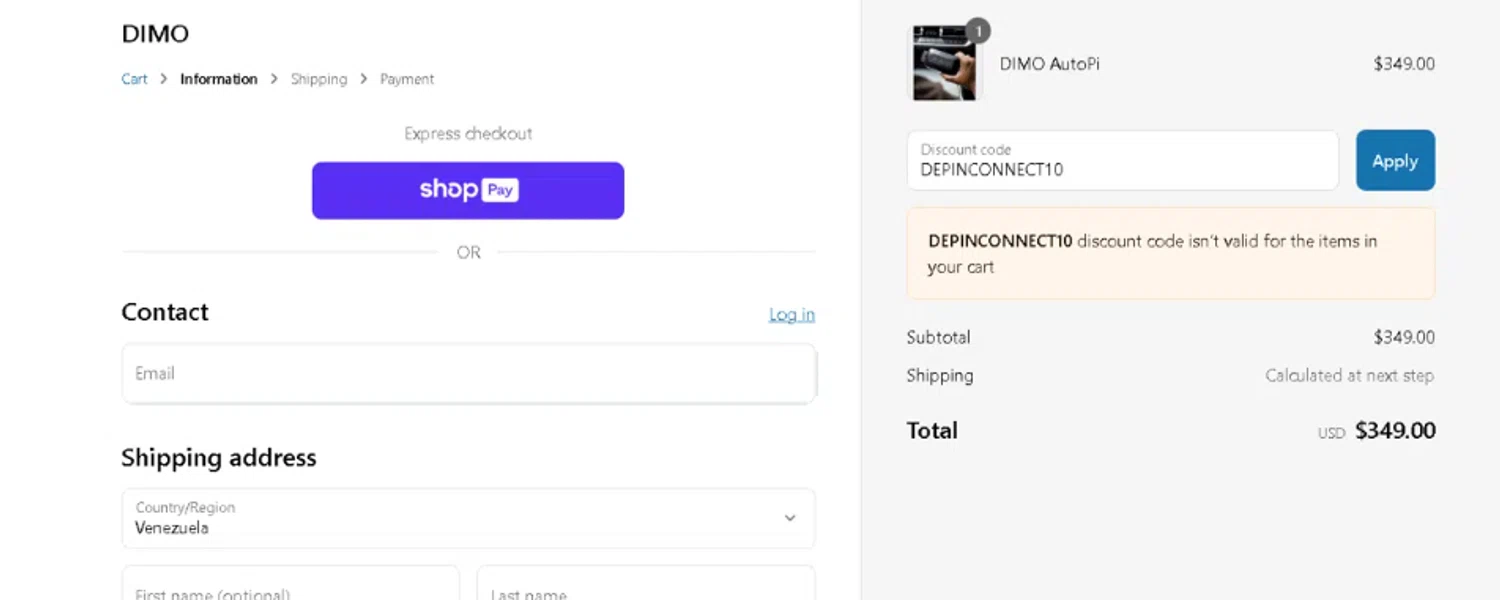Click the chevron after Shipping breadcrumb
Image resolution: width=1500 pixels, height=600 pixels.
(363, 79)
